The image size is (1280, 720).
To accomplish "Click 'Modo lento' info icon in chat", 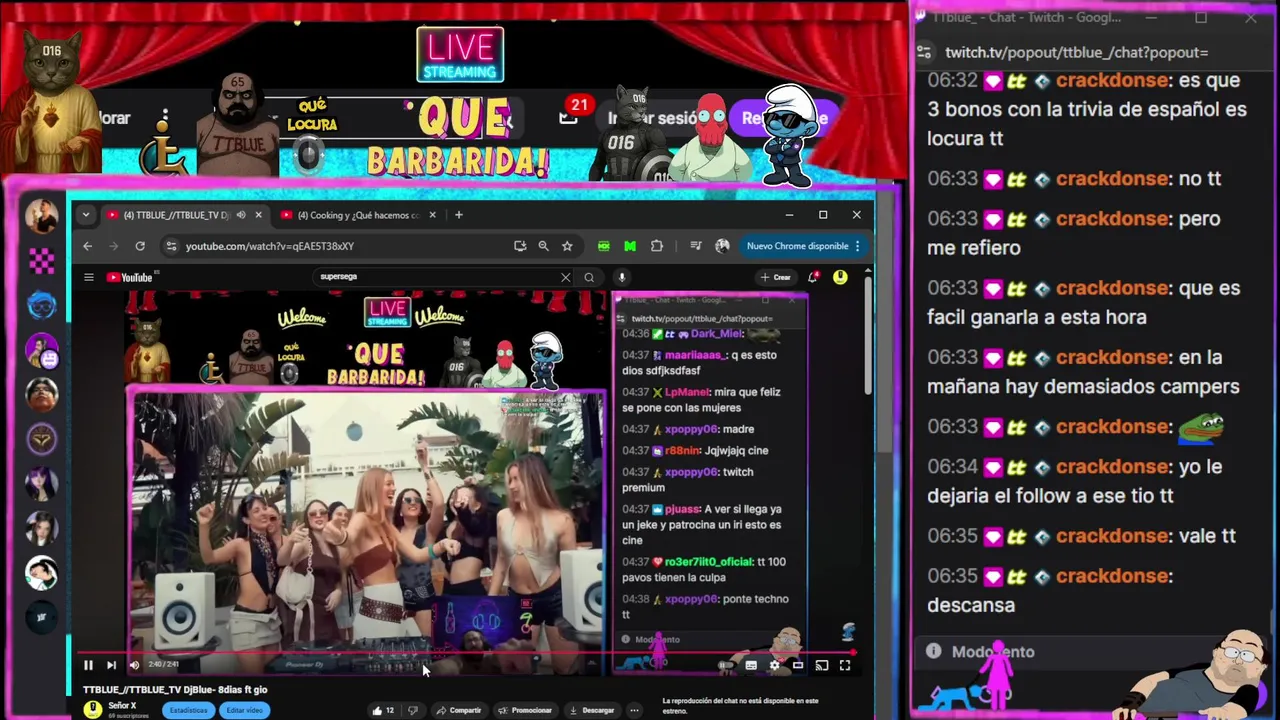I will 933,651.
